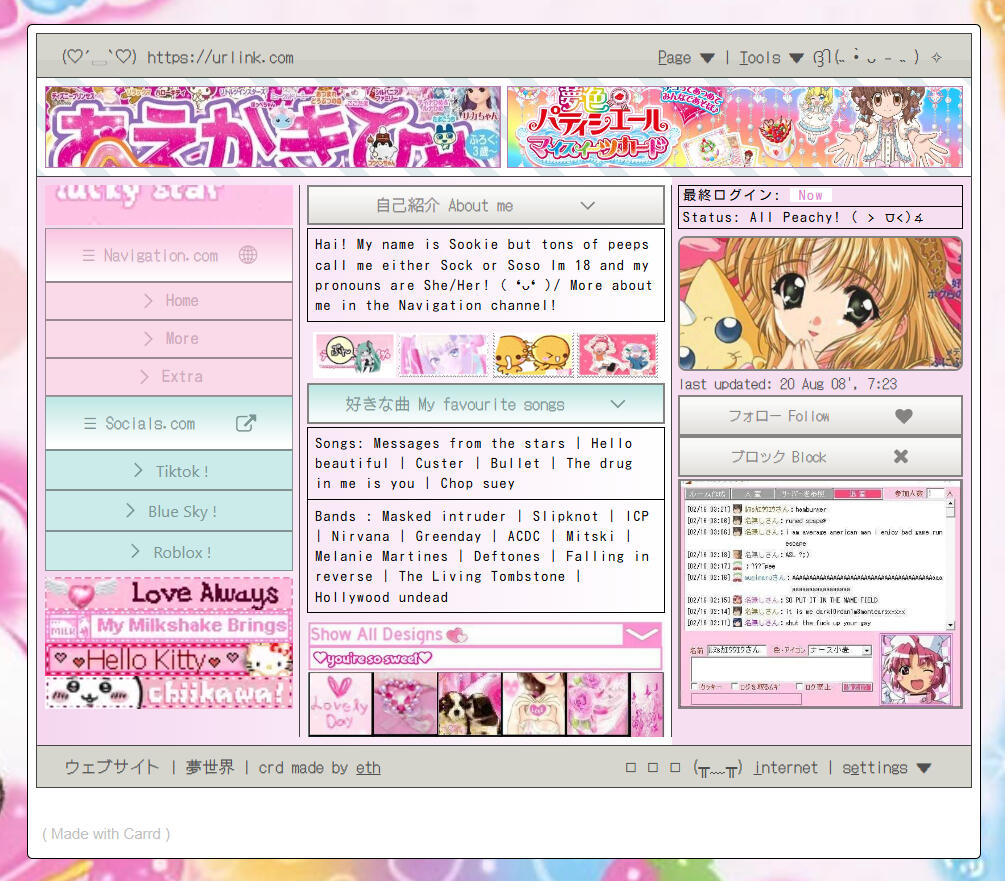The width and height of the screenshot is (1005, 881).
Task: Click the Status: All Peachy! text
Action: (802, 217)
